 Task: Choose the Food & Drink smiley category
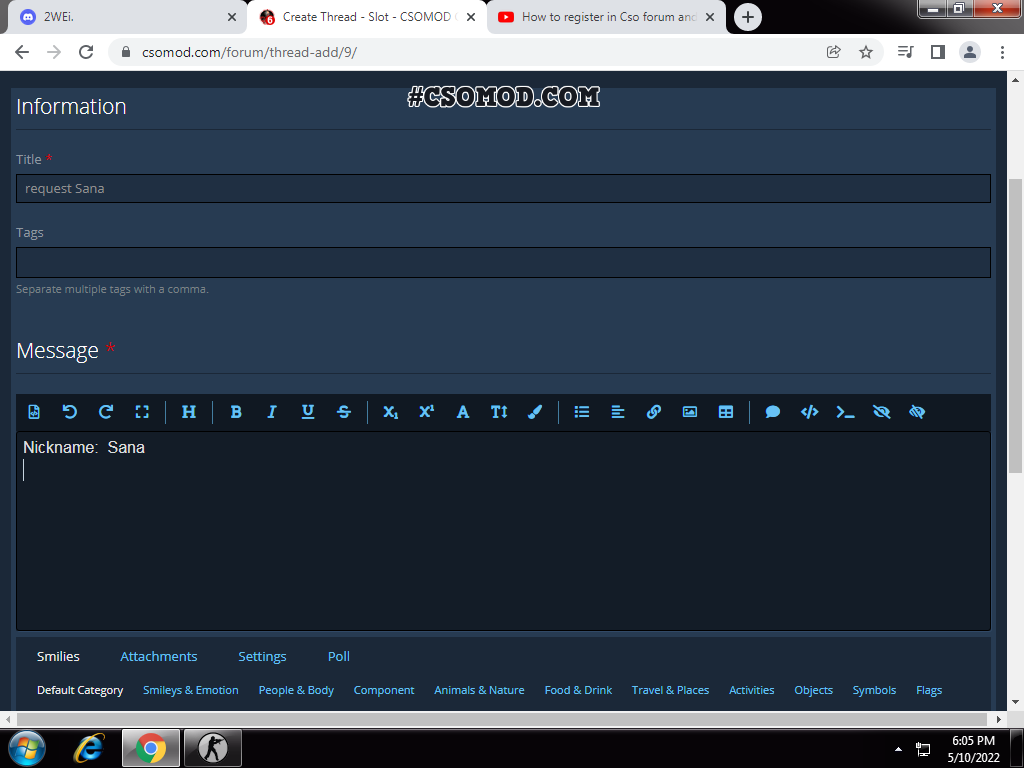point(578,690)
